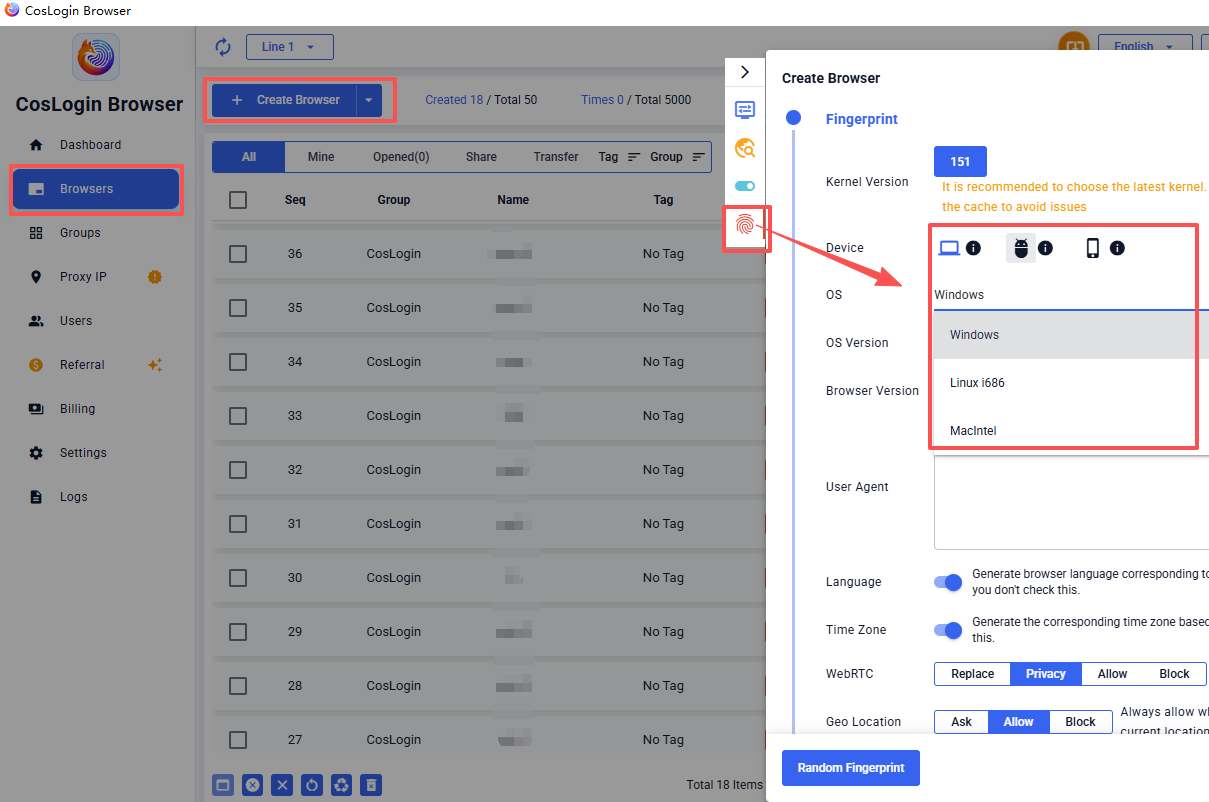This screenshot has width=1209, height=802.
Task: Open the Logs page in sidebar
Action: pyautogui.click(x=96, y=497)
